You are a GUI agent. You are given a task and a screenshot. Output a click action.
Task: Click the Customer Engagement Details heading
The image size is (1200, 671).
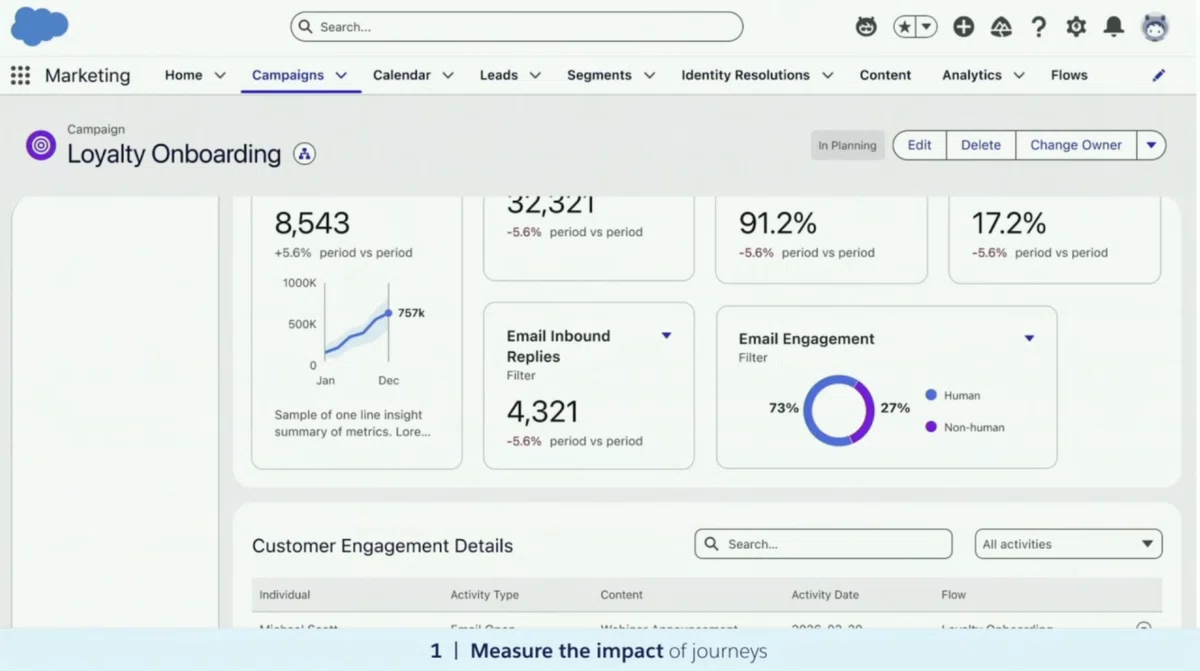(382, 546)
